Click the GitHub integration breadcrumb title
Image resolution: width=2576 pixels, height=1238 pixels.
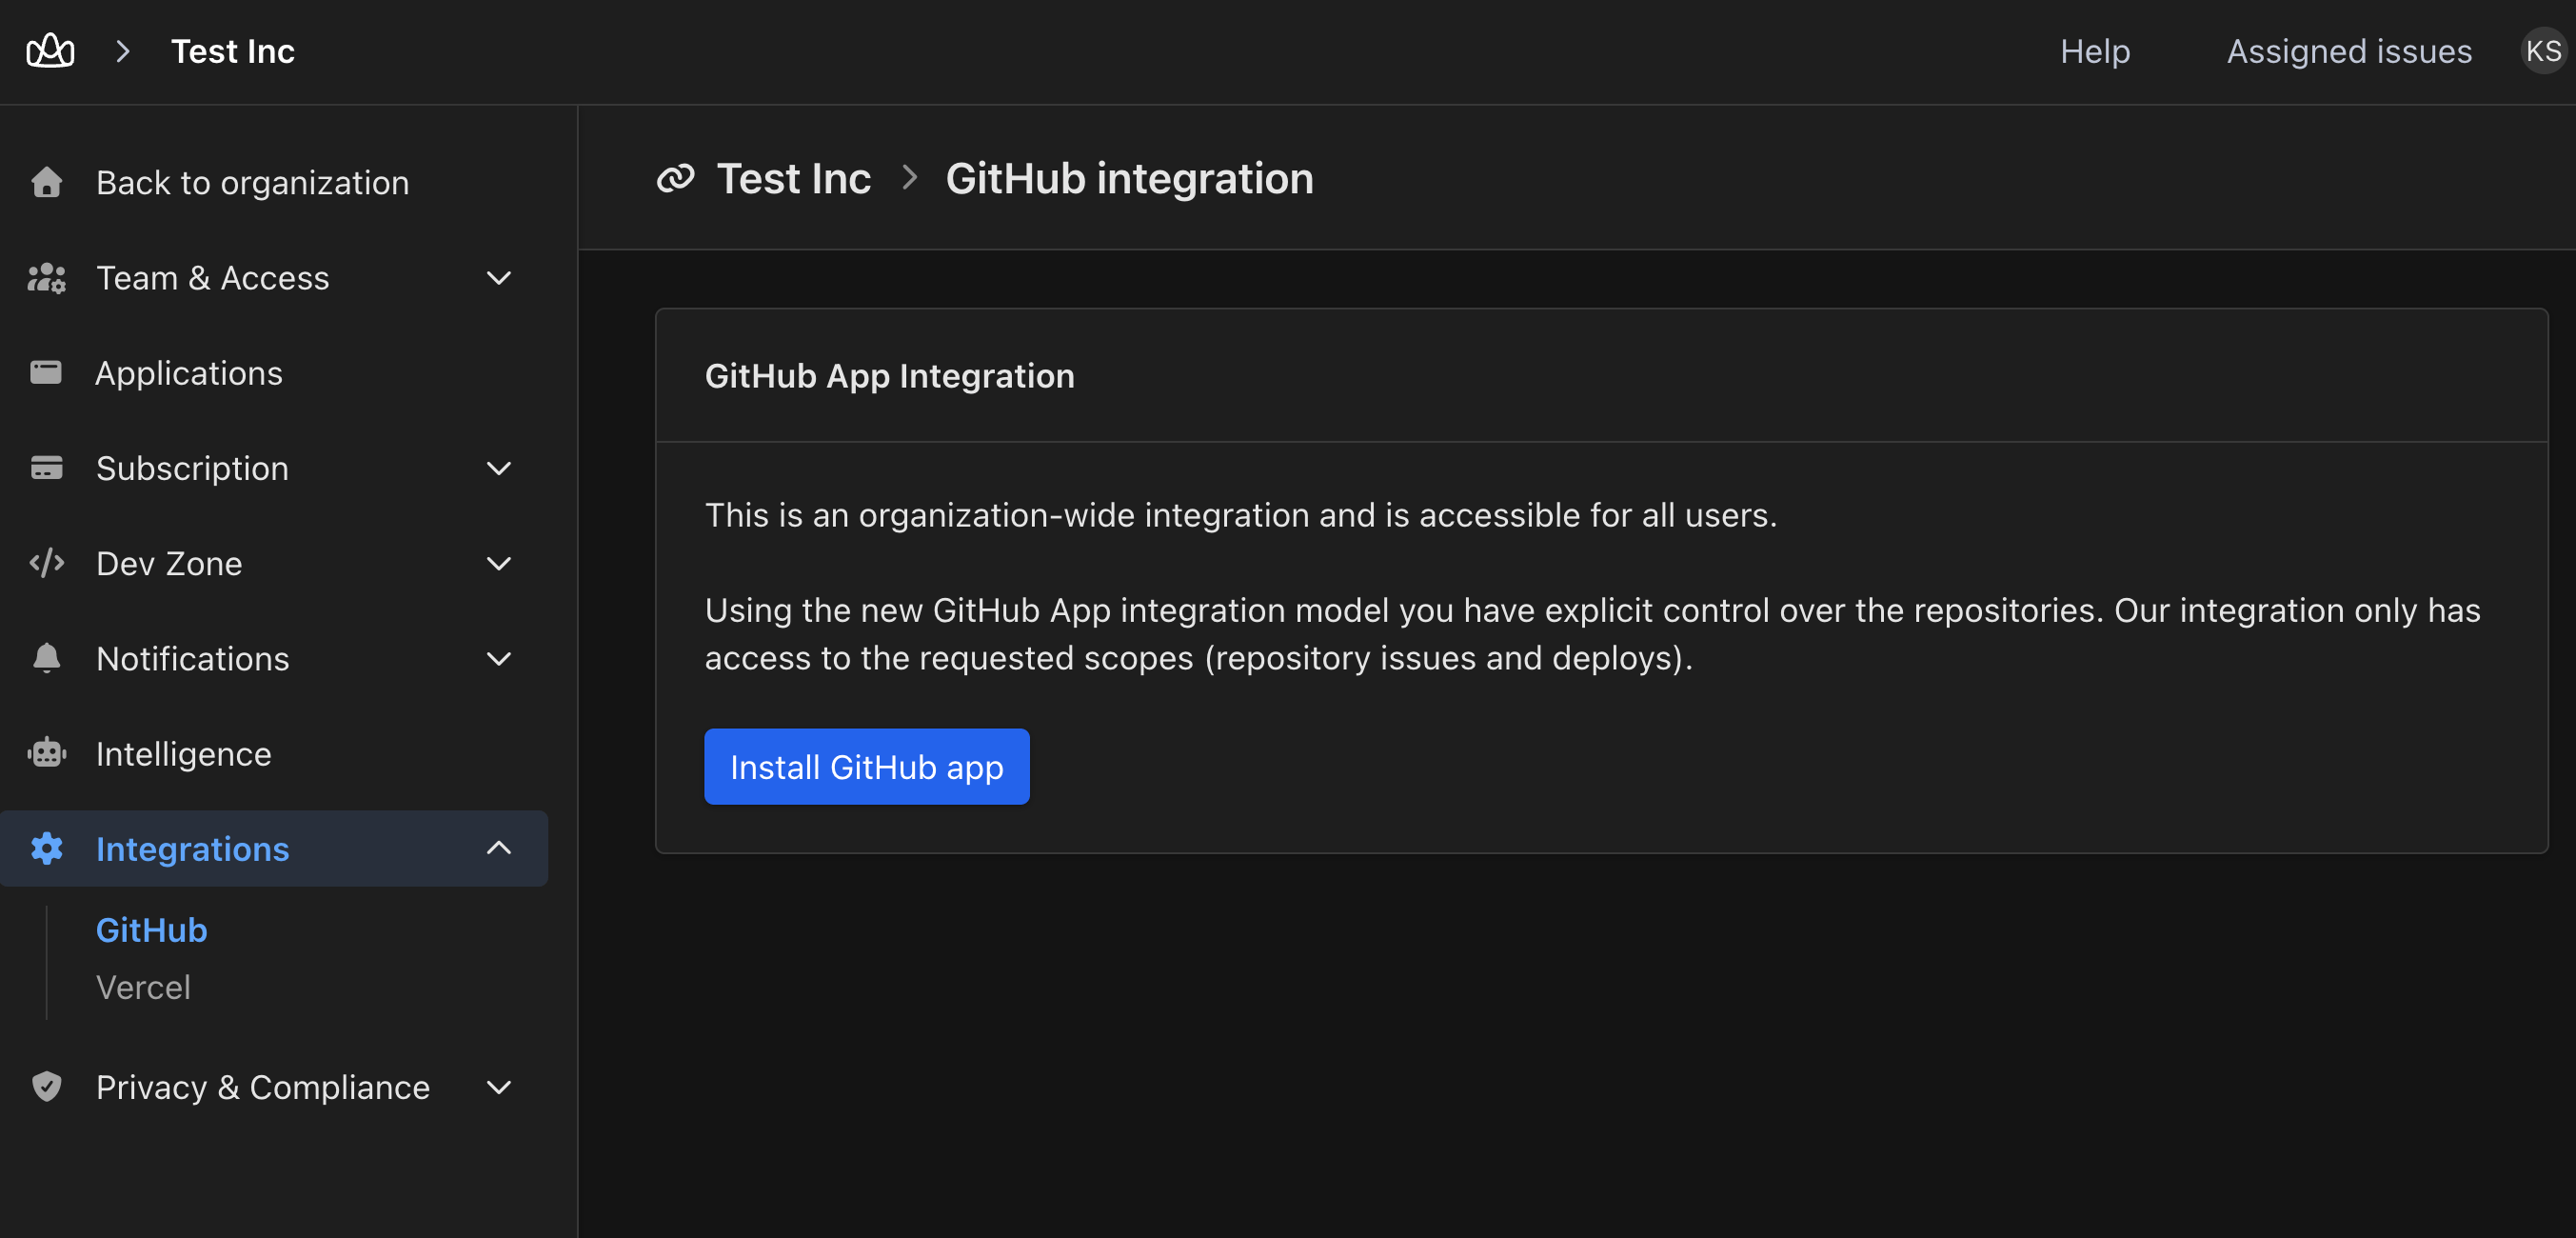point(1129,178)
